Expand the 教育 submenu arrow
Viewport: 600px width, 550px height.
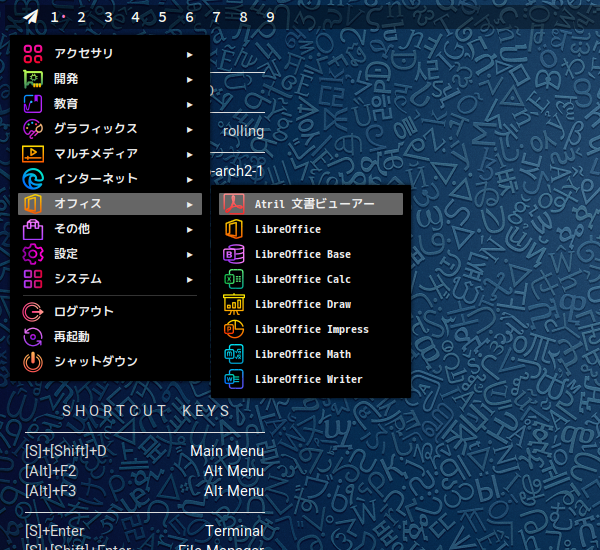[189, 104]
